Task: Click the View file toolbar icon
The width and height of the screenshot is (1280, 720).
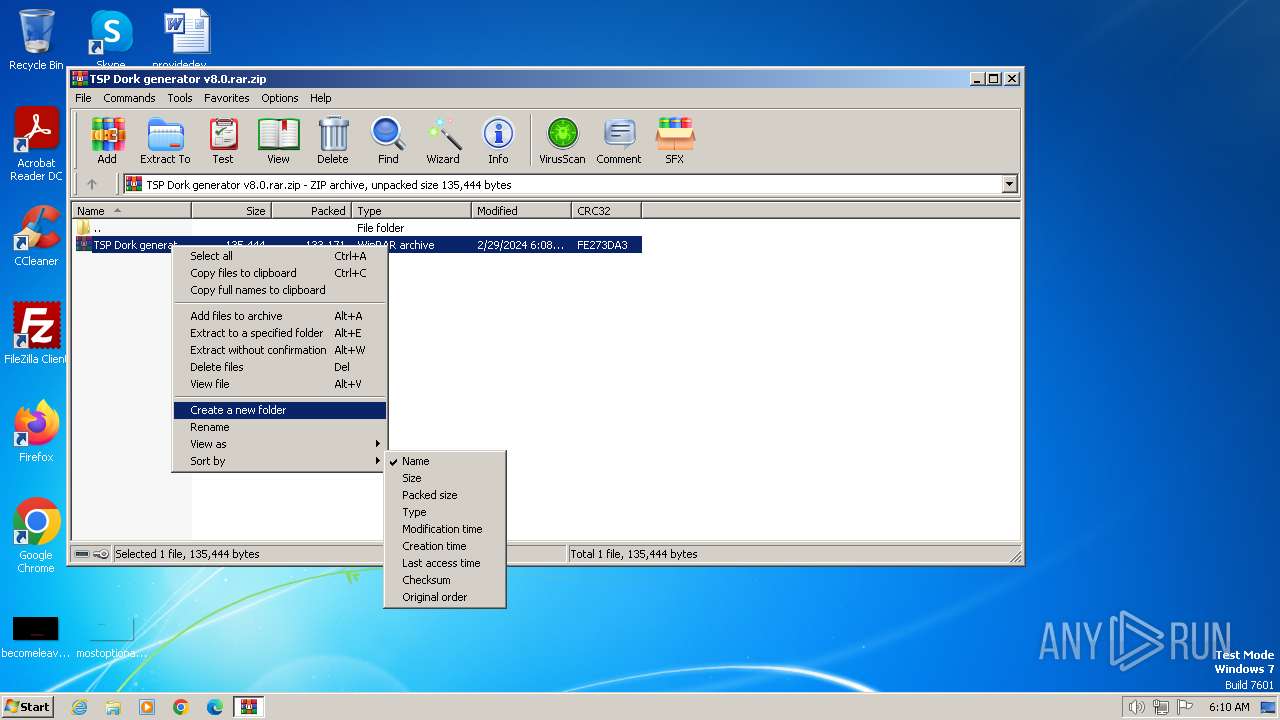Action: 278,140
